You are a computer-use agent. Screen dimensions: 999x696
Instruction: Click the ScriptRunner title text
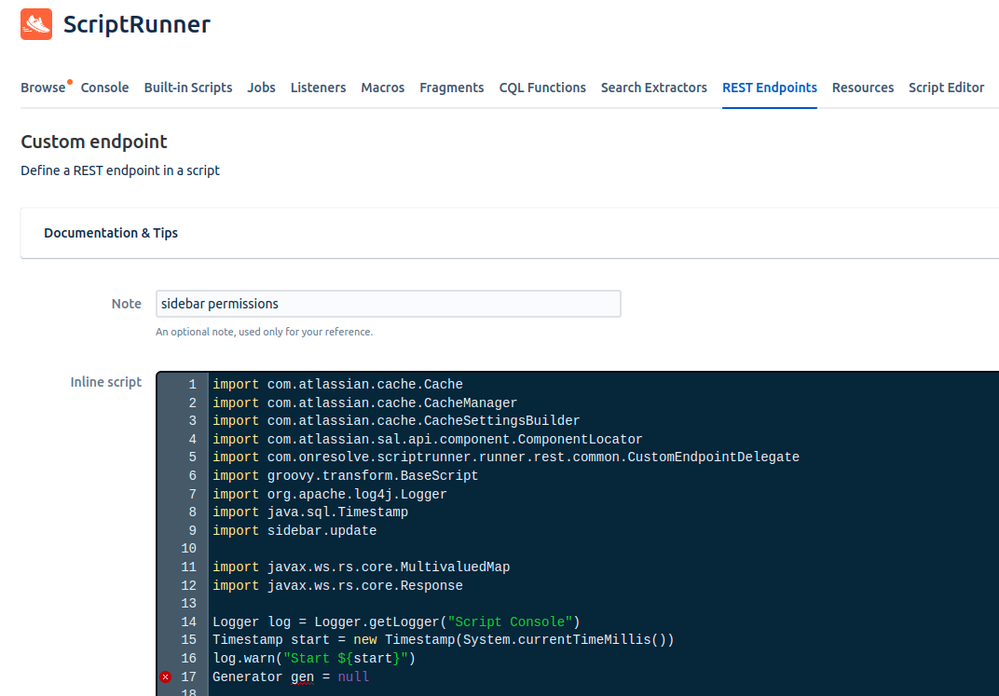coord(136,24)
